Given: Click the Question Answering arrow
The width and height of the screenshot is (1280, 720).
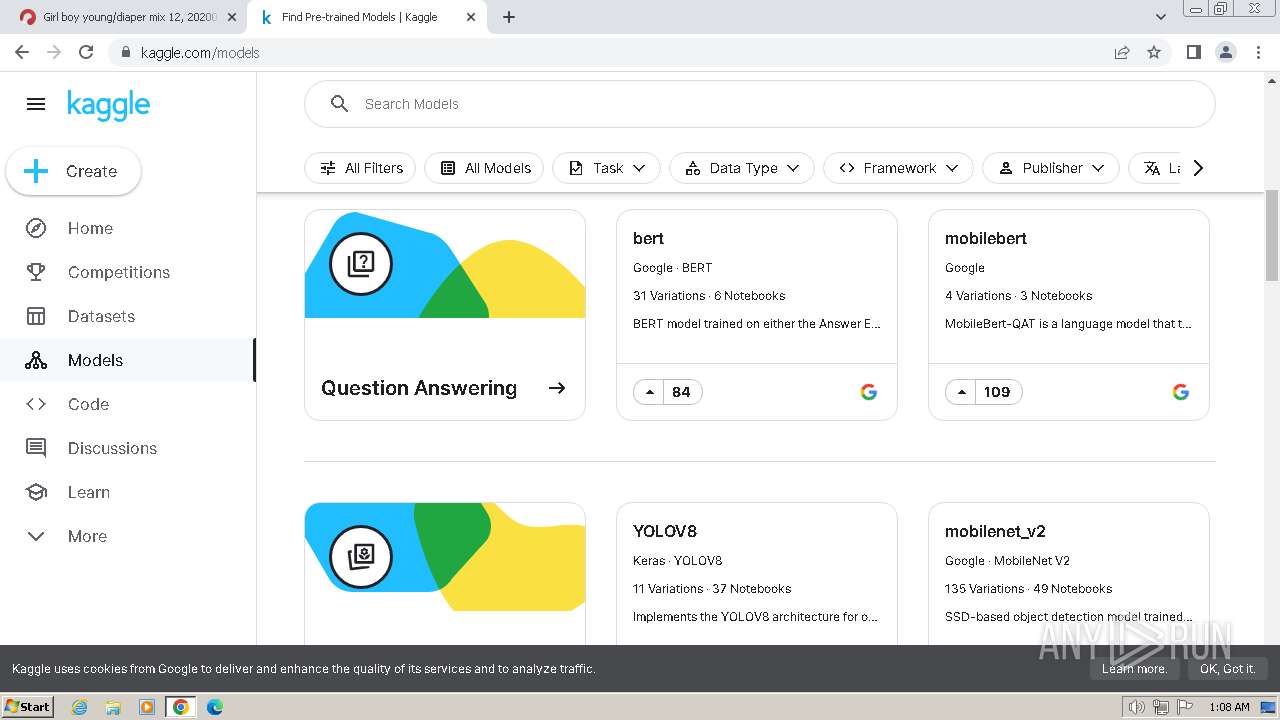Looking at the screenshot, I should (557, 388).
